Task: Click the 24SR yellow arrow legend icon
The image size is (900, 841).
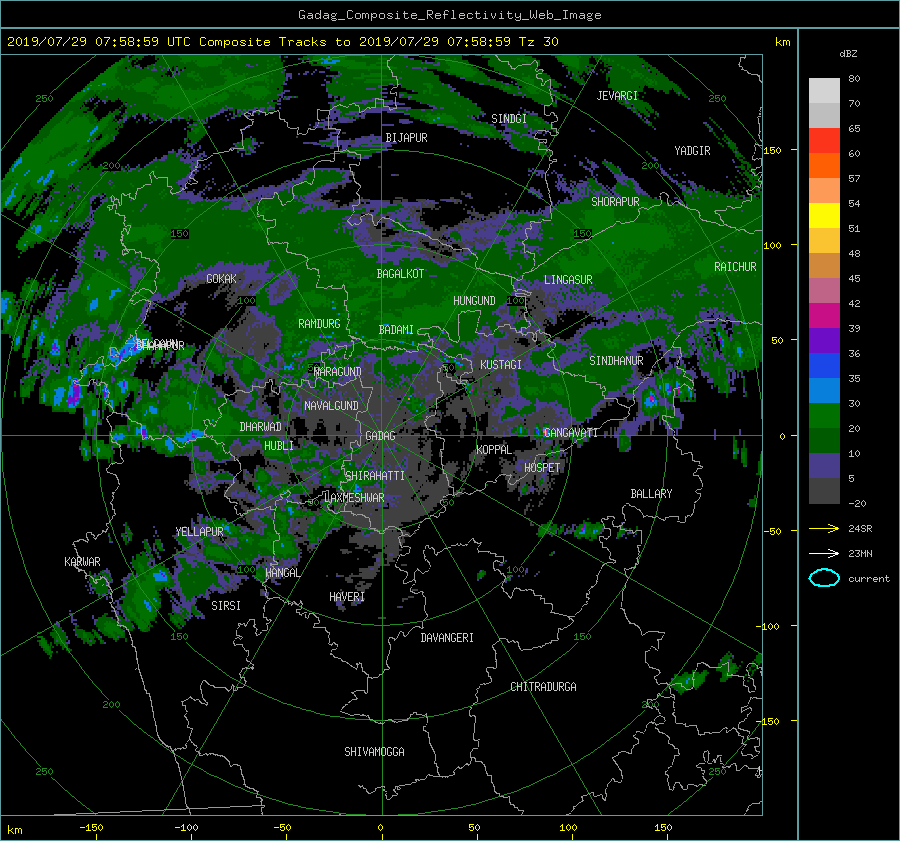Action: (x=824, y=528)
